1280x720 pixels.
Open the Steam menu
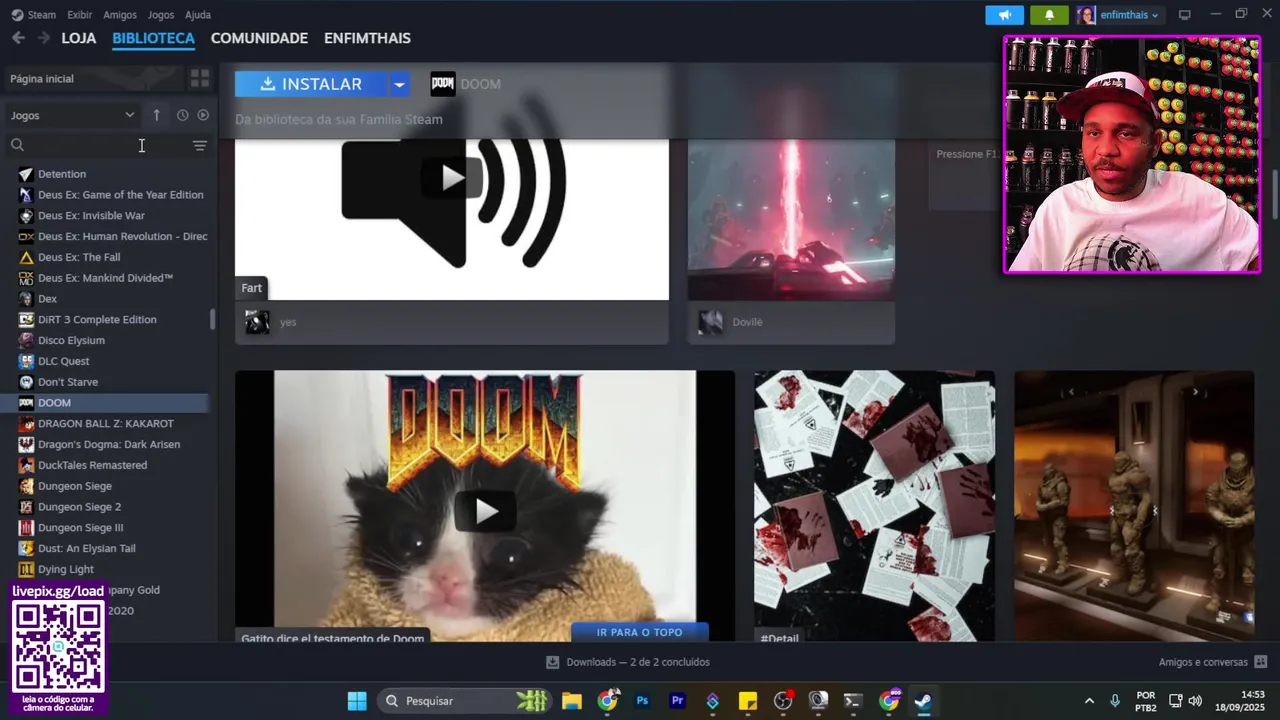click(41, 15)
